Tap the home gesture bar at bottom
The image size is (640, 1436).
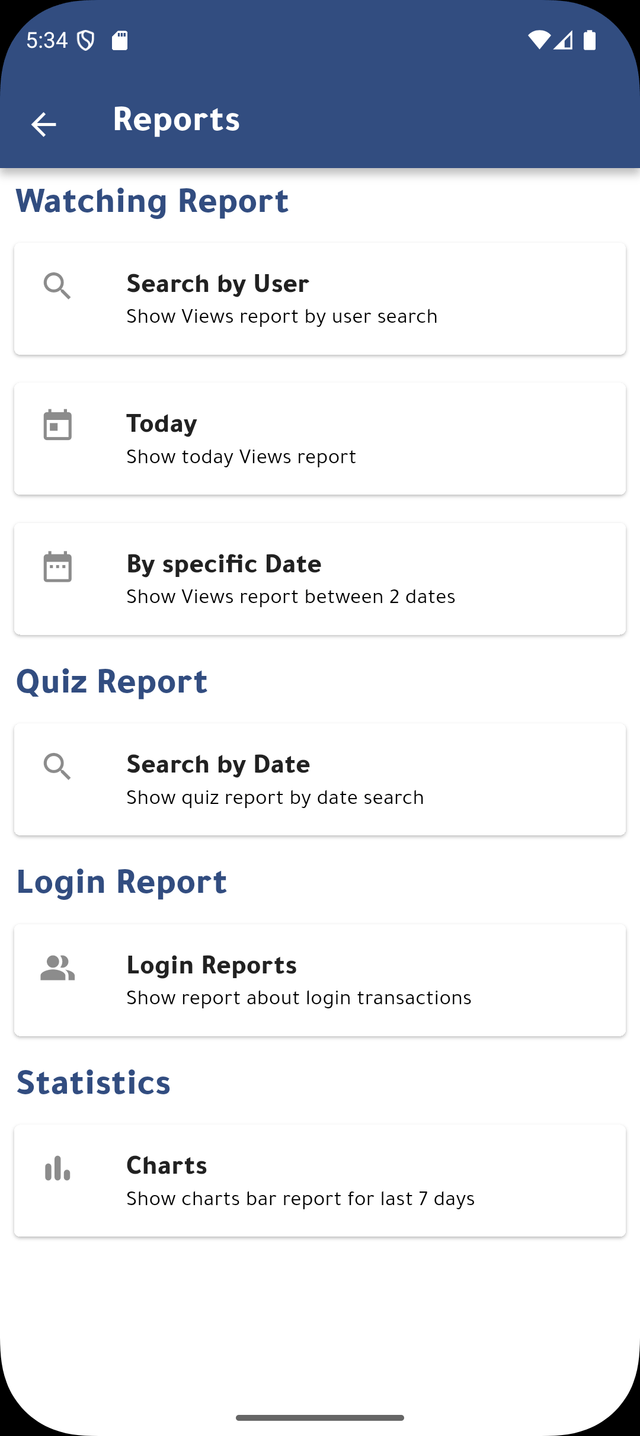point(320,1417)
